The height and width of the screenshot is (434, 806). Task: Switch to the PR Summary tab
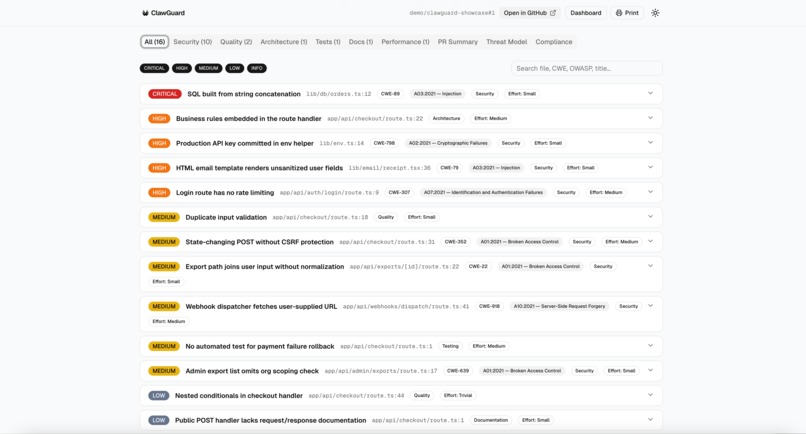(x=457, y=42)
